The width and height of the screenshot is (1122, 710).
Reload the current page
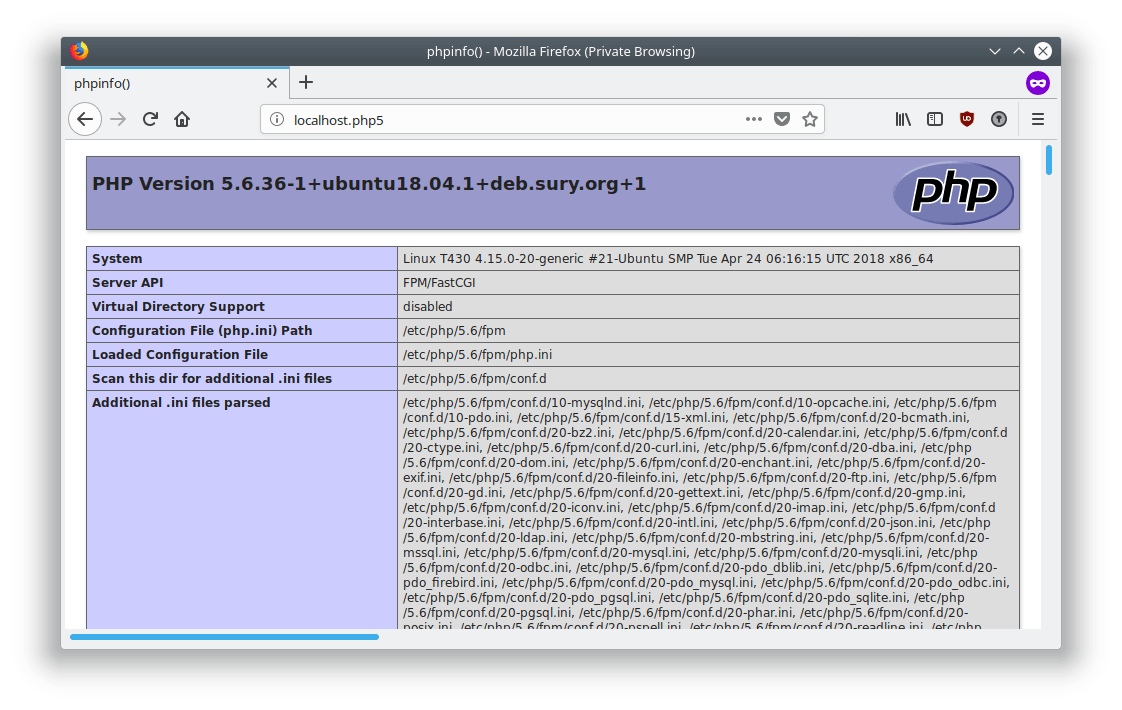pos(150,119)
